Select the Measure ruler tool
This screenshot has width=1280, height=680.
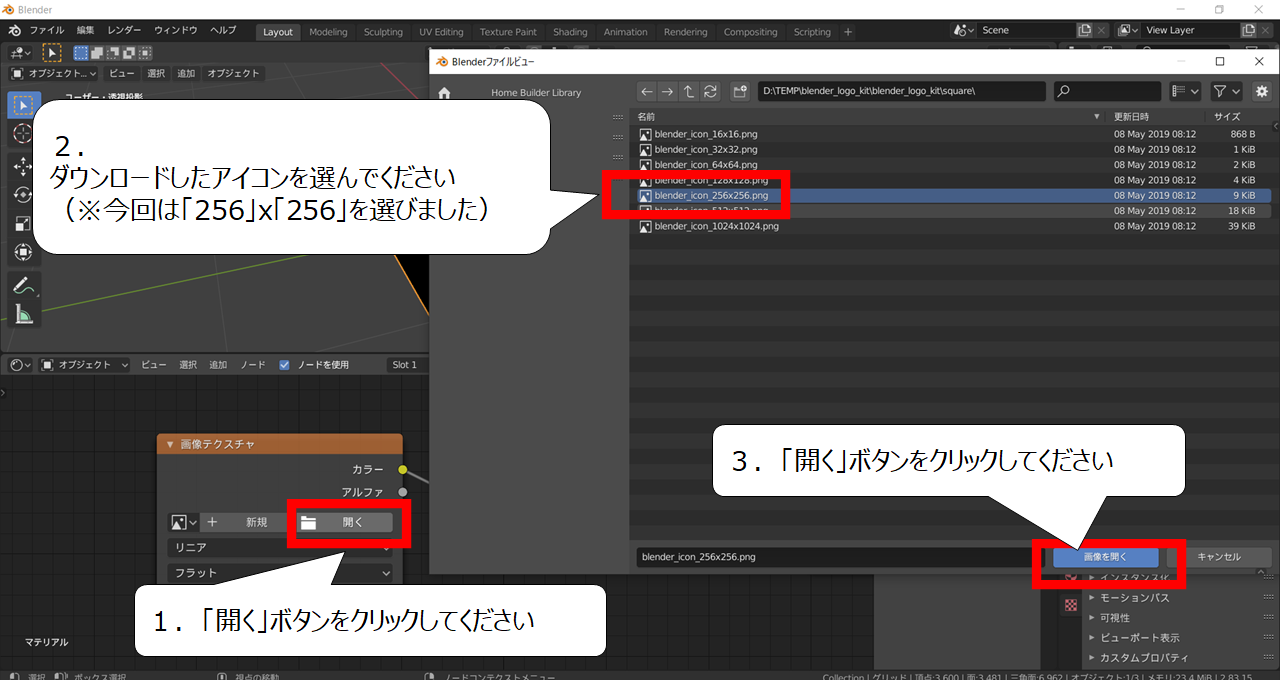[24, 314]
